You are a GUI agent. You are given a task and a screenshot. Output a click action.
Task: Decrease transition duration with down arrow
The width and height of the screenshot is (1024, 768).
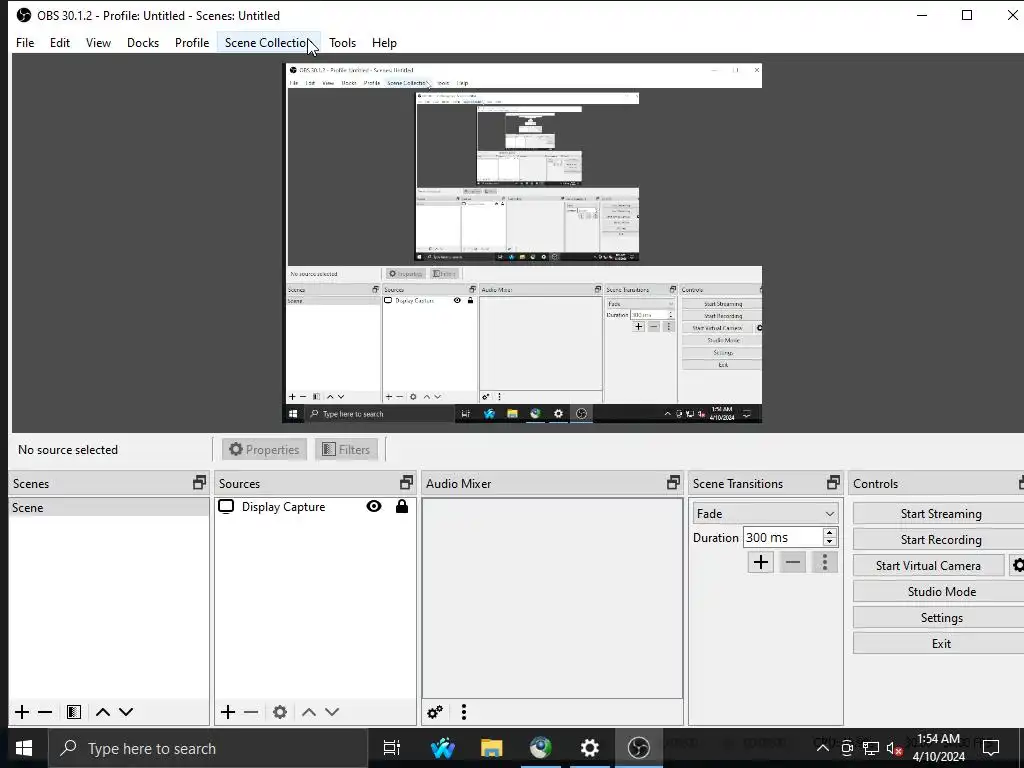coord(829,542)
